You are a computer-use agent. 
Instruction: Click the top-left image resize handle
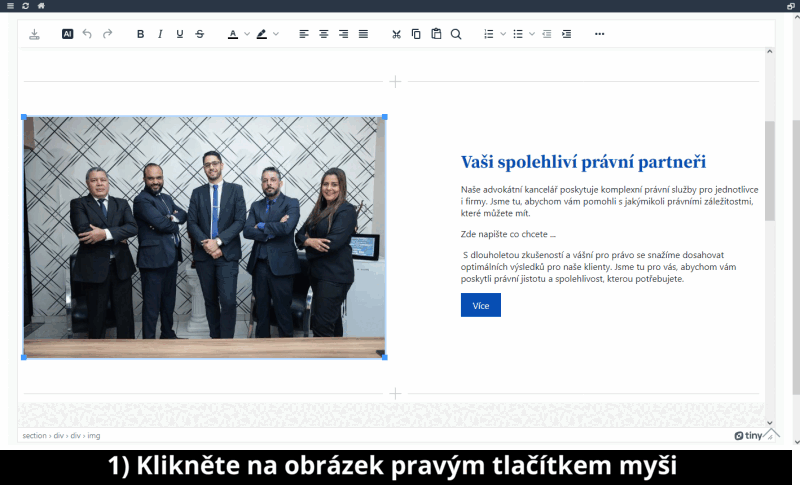(24, 117)
